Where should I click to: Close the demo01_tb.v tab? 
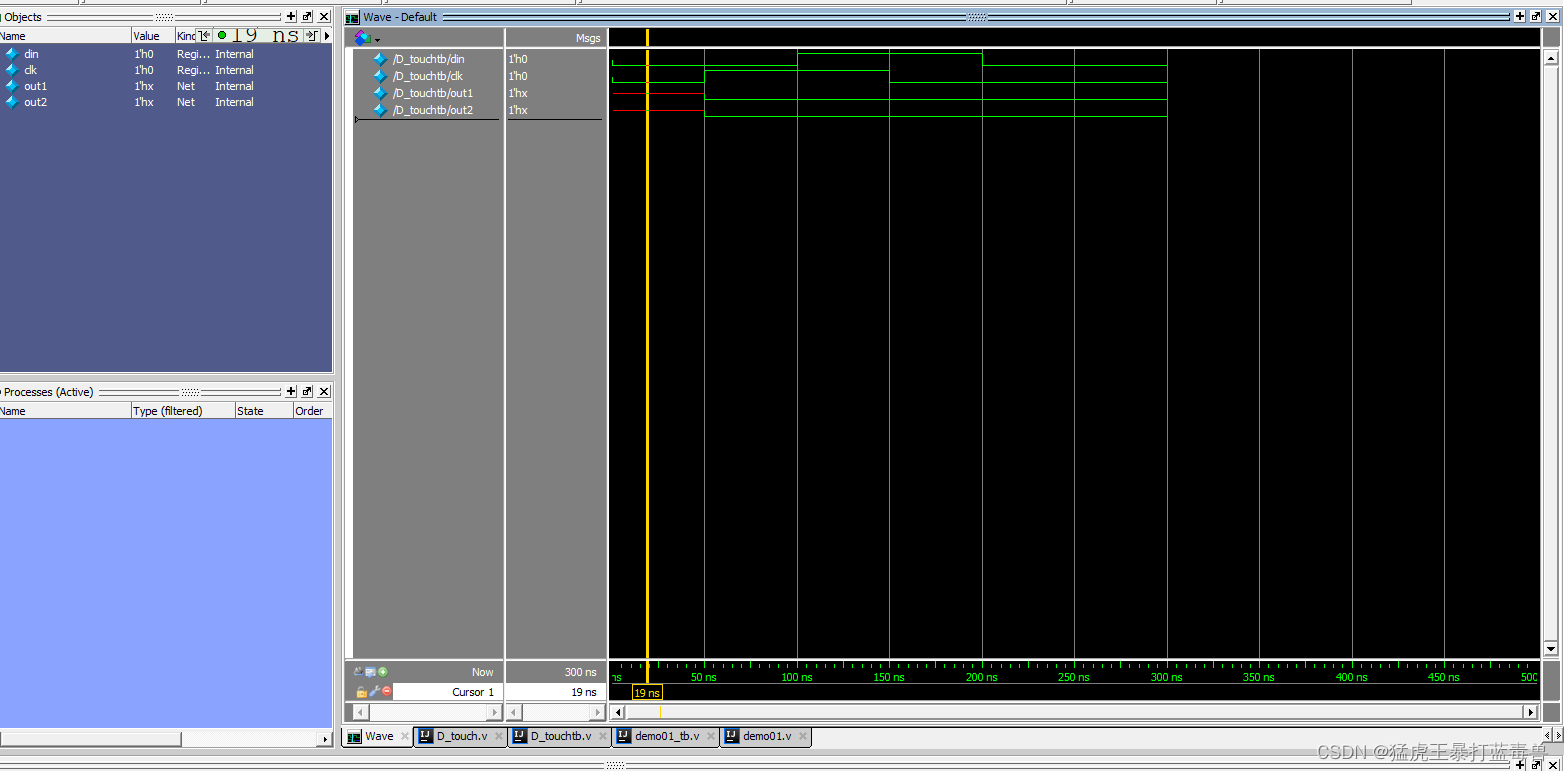click(x=711, y=737)
